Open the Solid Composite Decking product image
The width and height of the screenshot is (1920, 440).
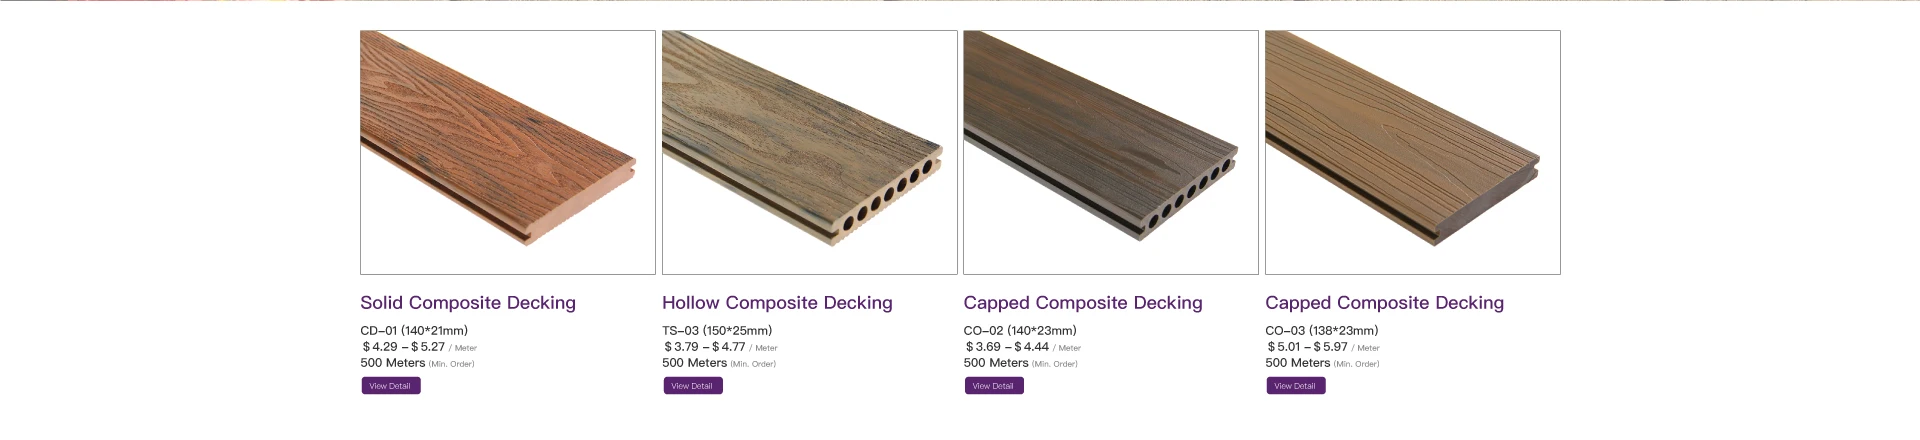[x=507, y=152]
